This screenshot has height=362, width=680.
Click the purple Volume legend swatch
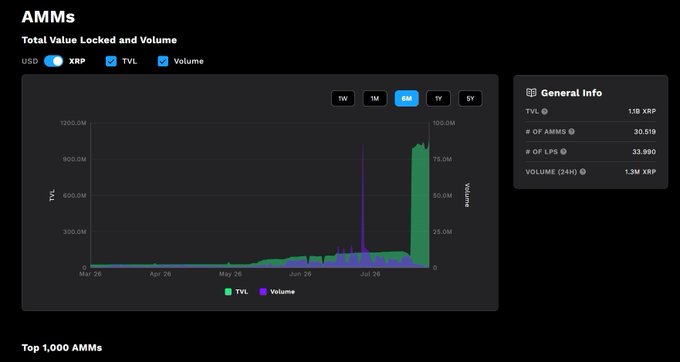(x=263, y=292)
